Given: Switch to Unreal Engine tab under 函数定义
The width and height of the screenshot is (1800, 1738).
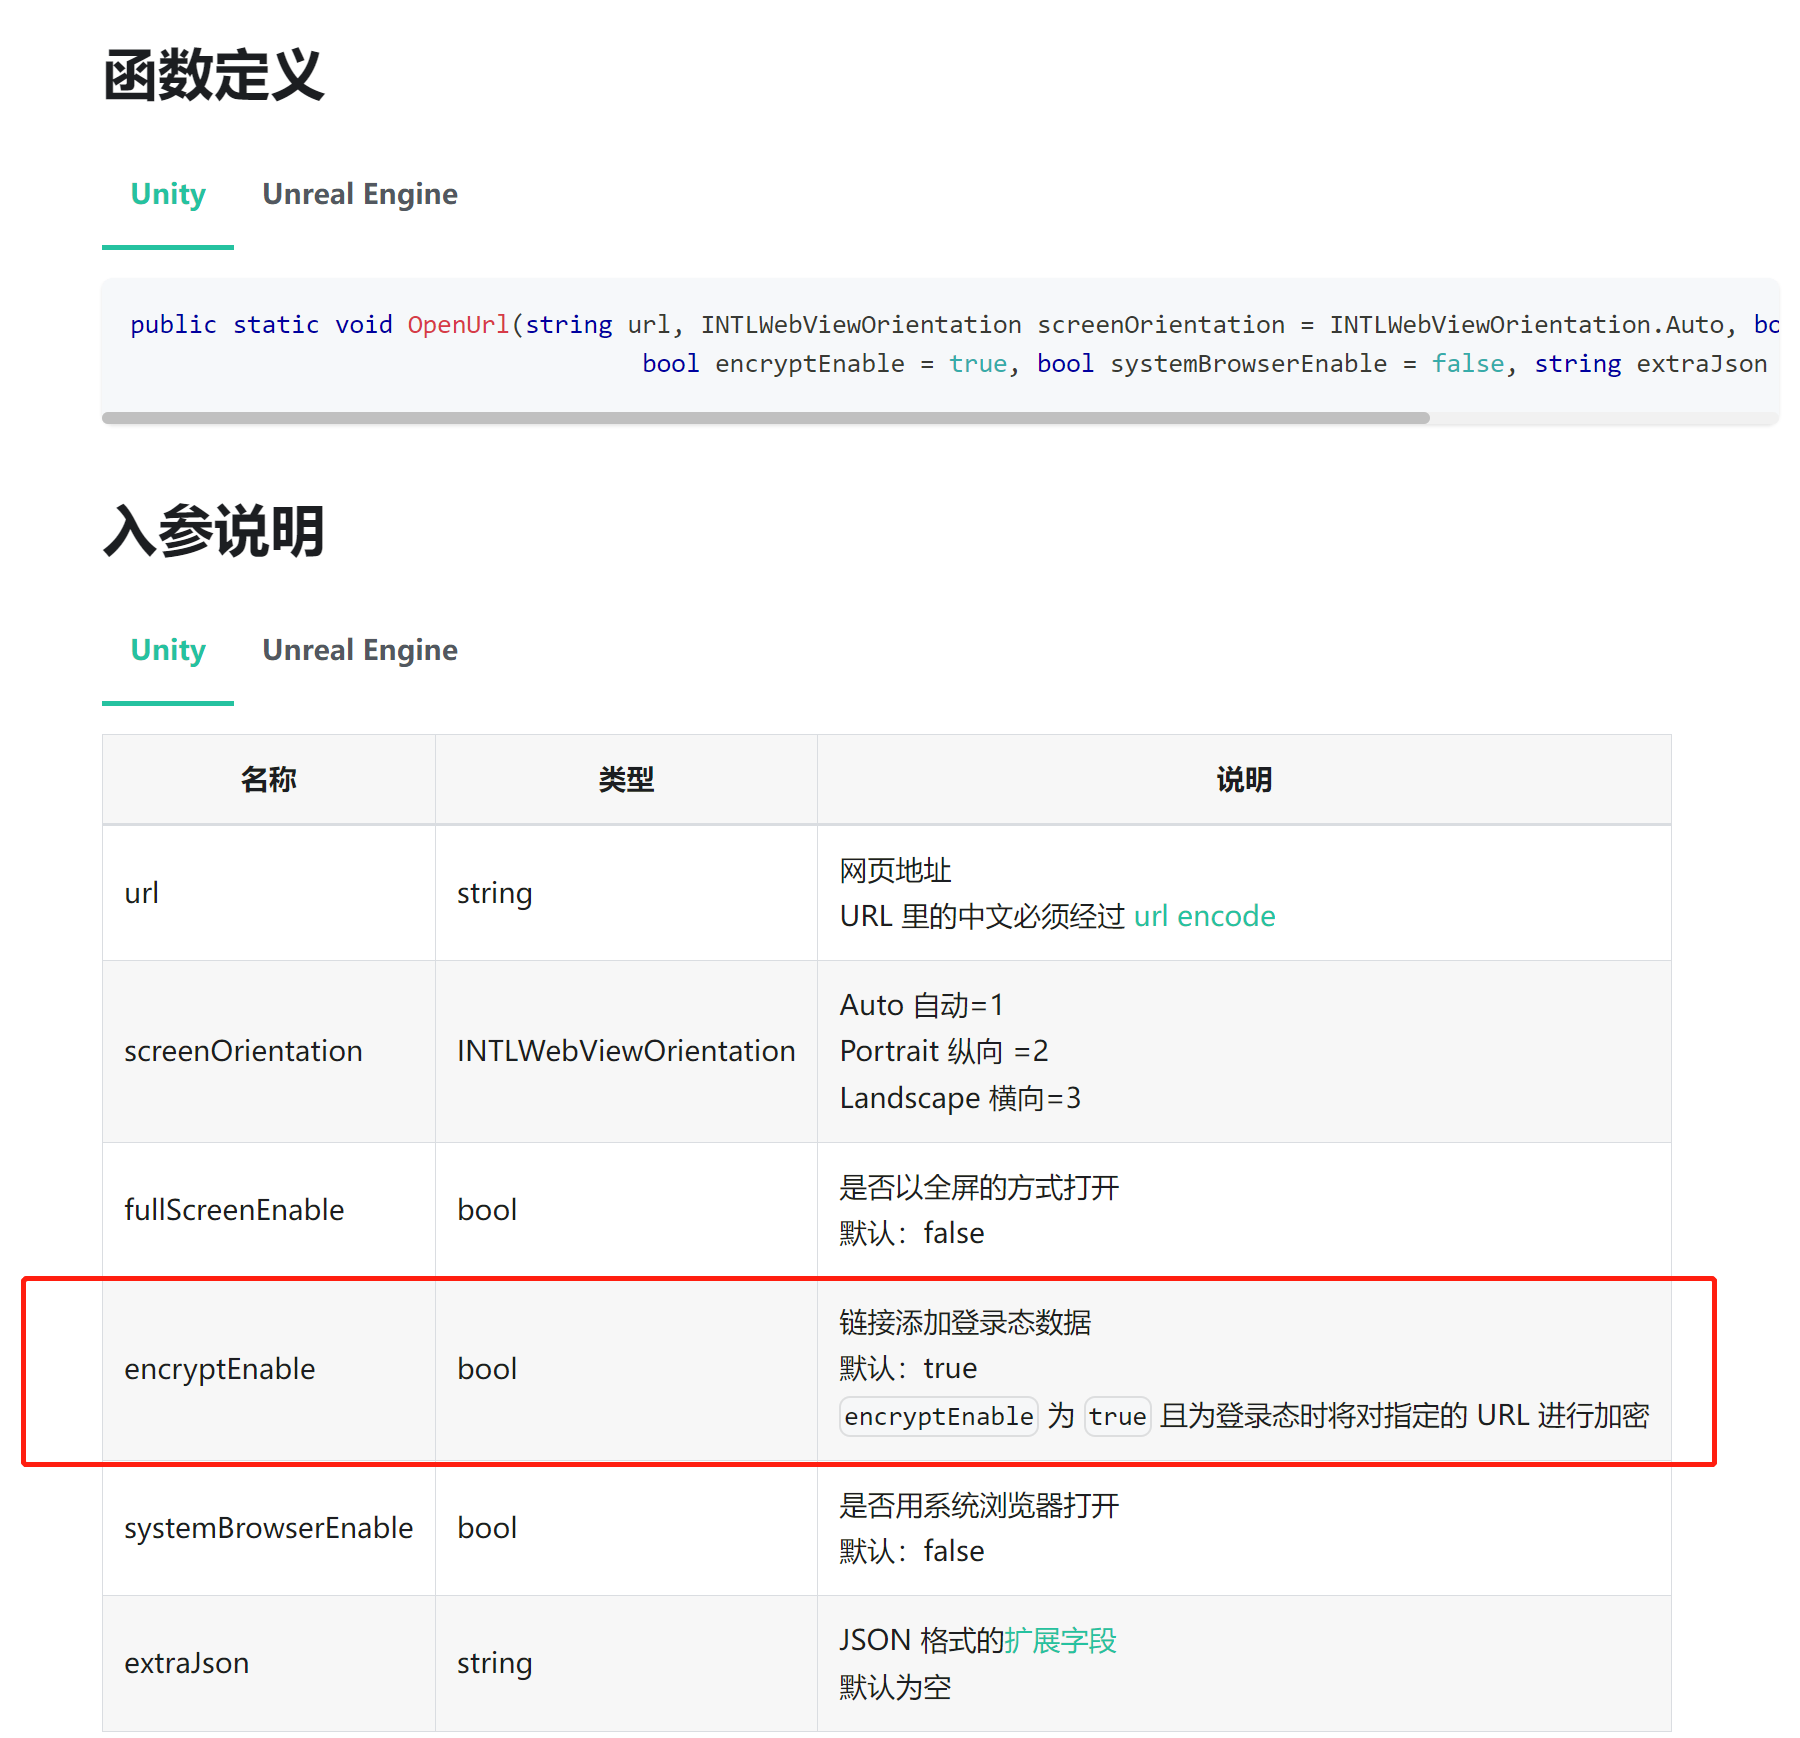Looking at the screenshot, I should (x=359, y=194).
